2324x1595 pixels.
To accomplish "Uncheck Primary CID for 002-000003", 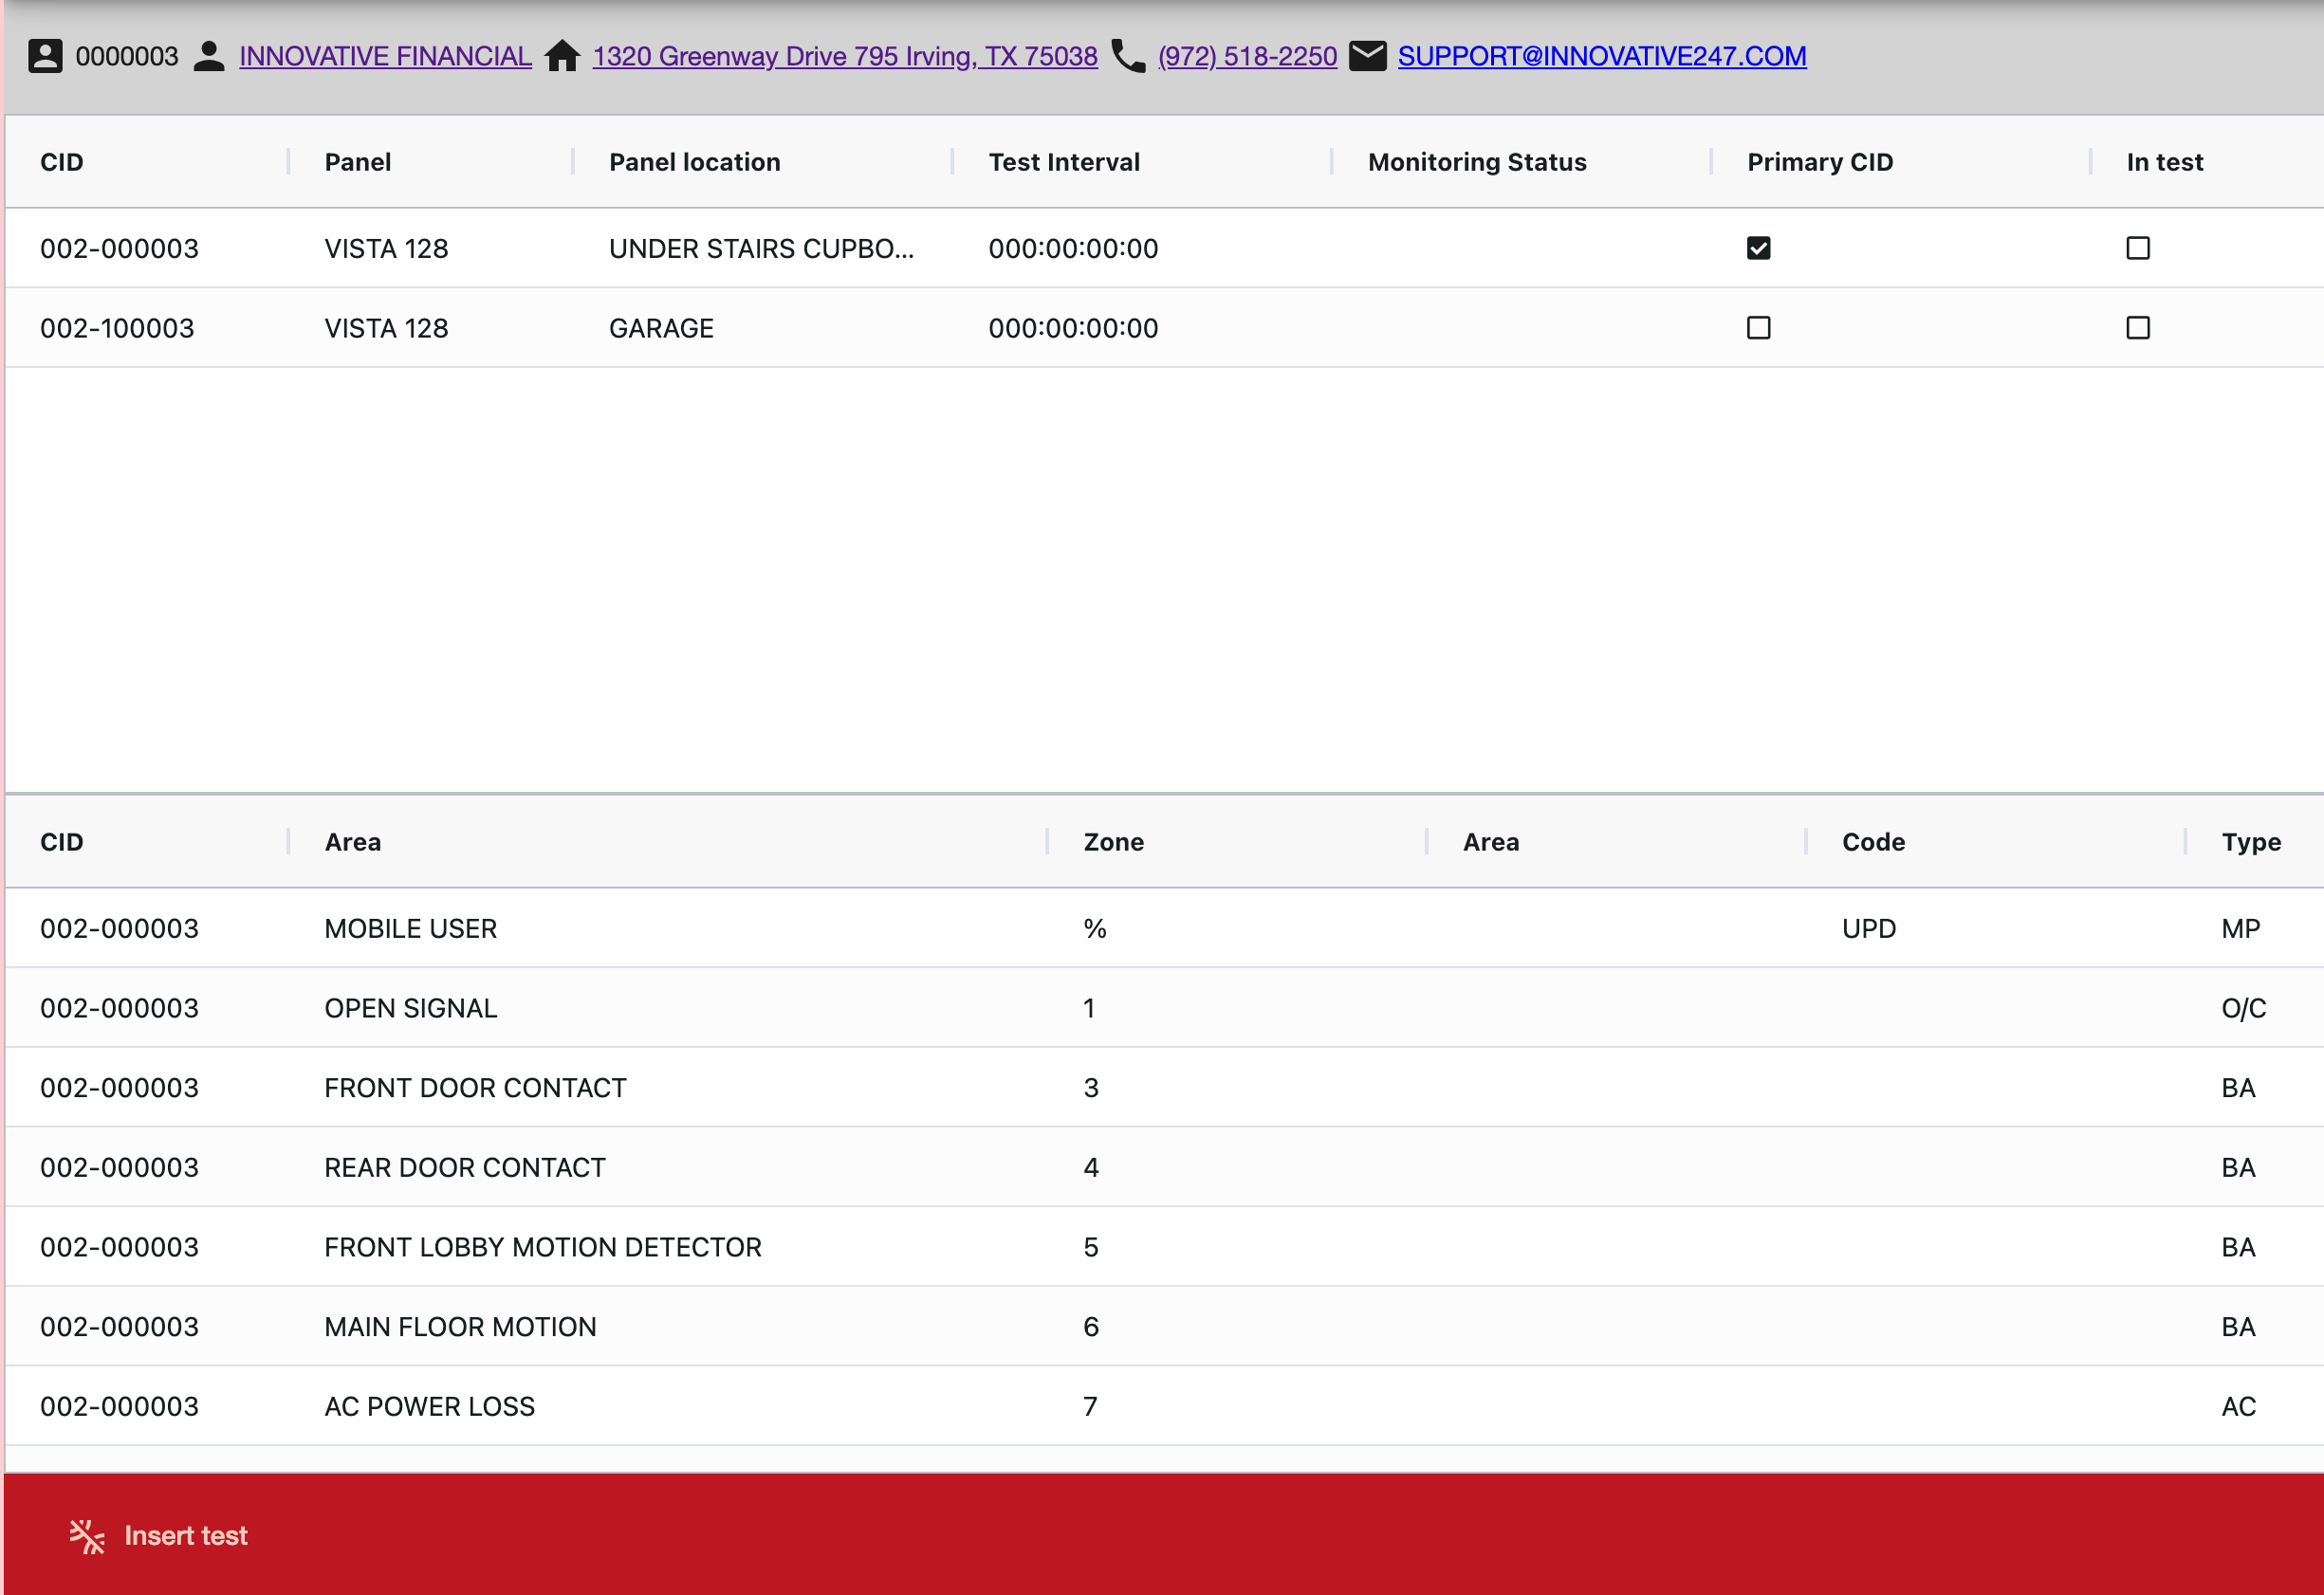I will pyautogui.click(x=1758, y=248).
